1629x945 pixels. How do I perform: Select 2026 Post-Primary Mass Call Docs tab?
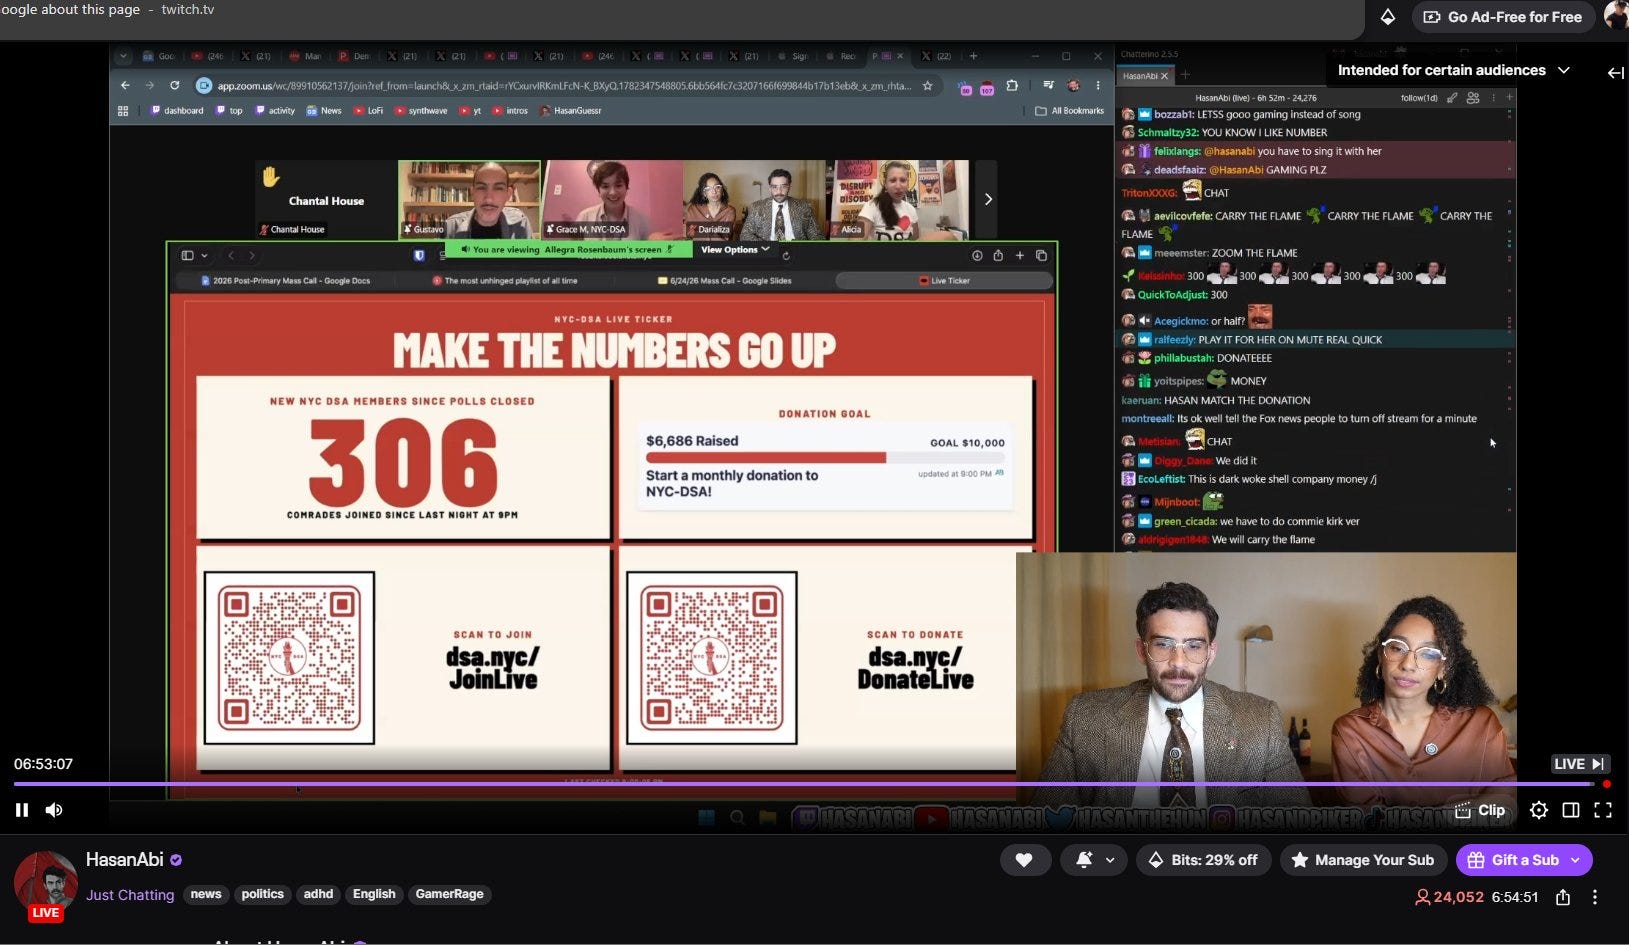[x=286, y=281]
